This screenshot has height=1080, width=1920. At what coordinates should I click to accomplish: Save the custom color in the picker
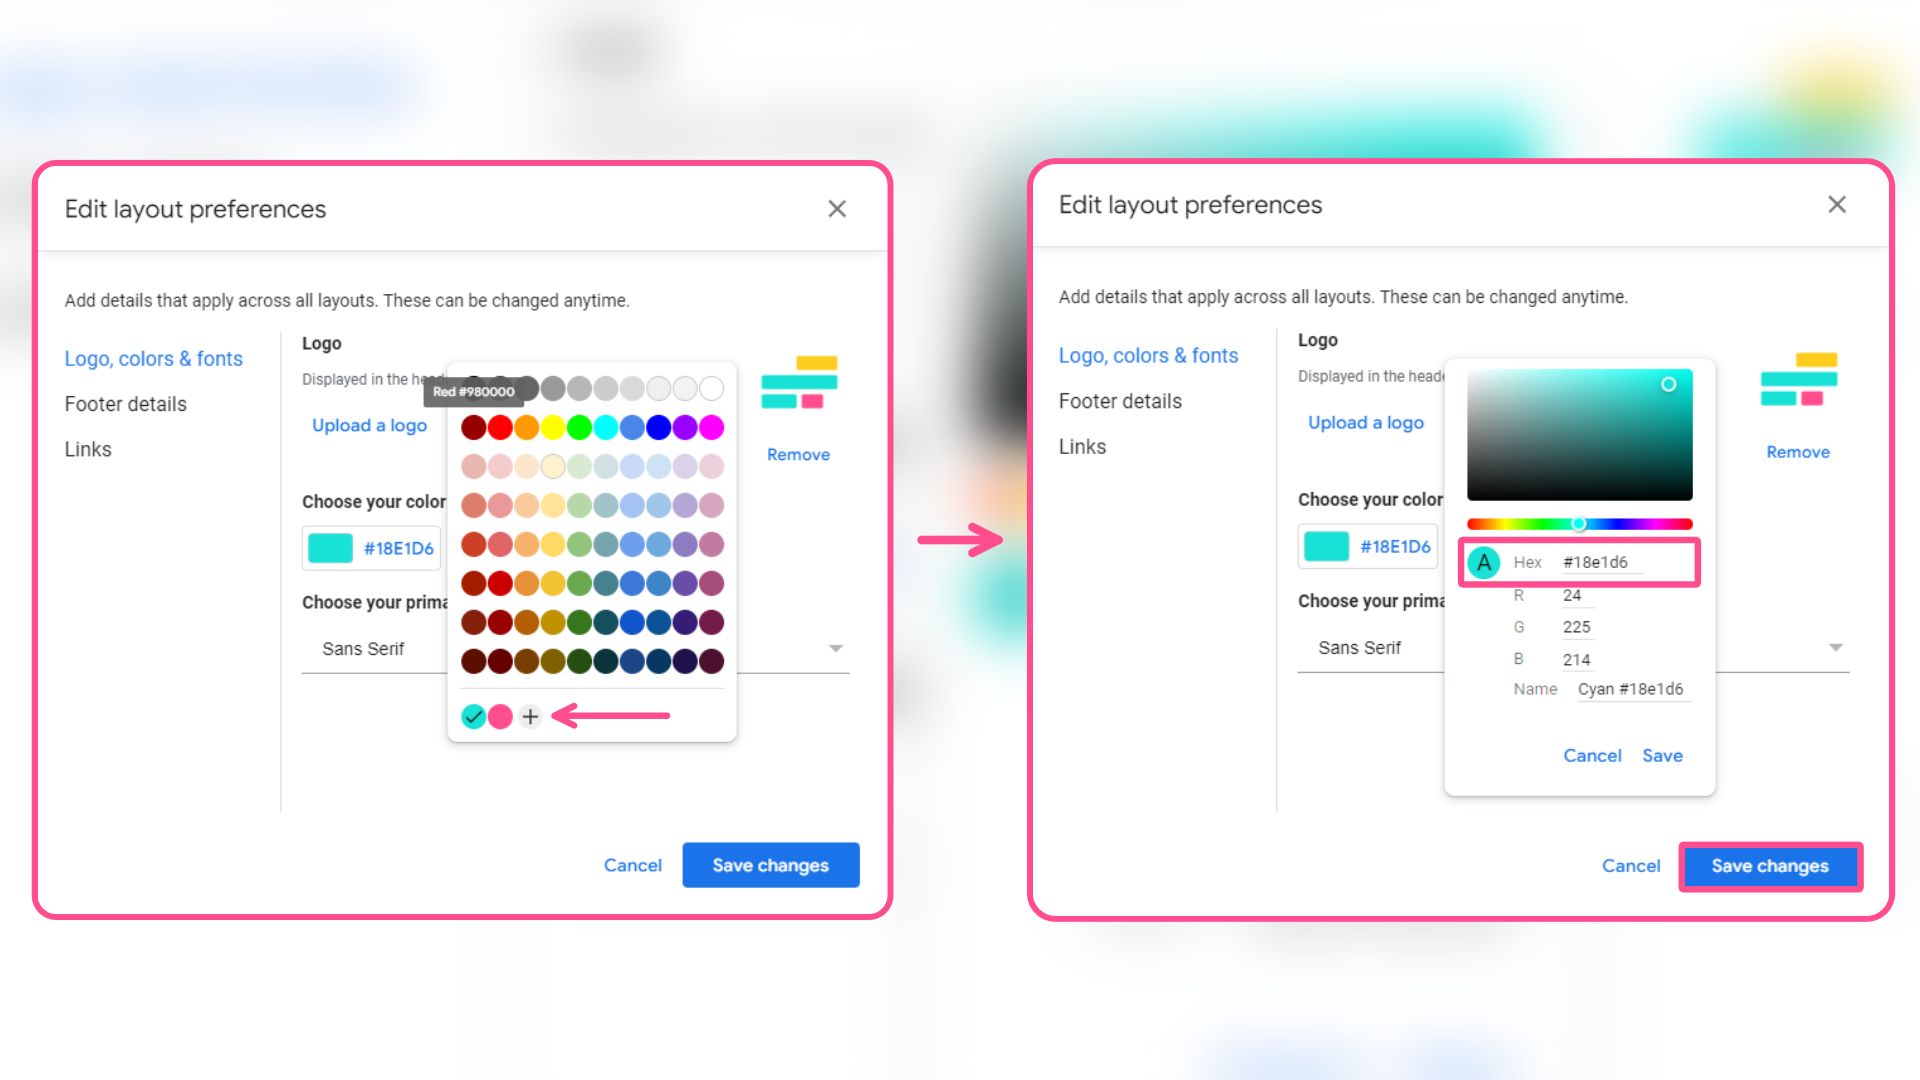click(1662, 755)
